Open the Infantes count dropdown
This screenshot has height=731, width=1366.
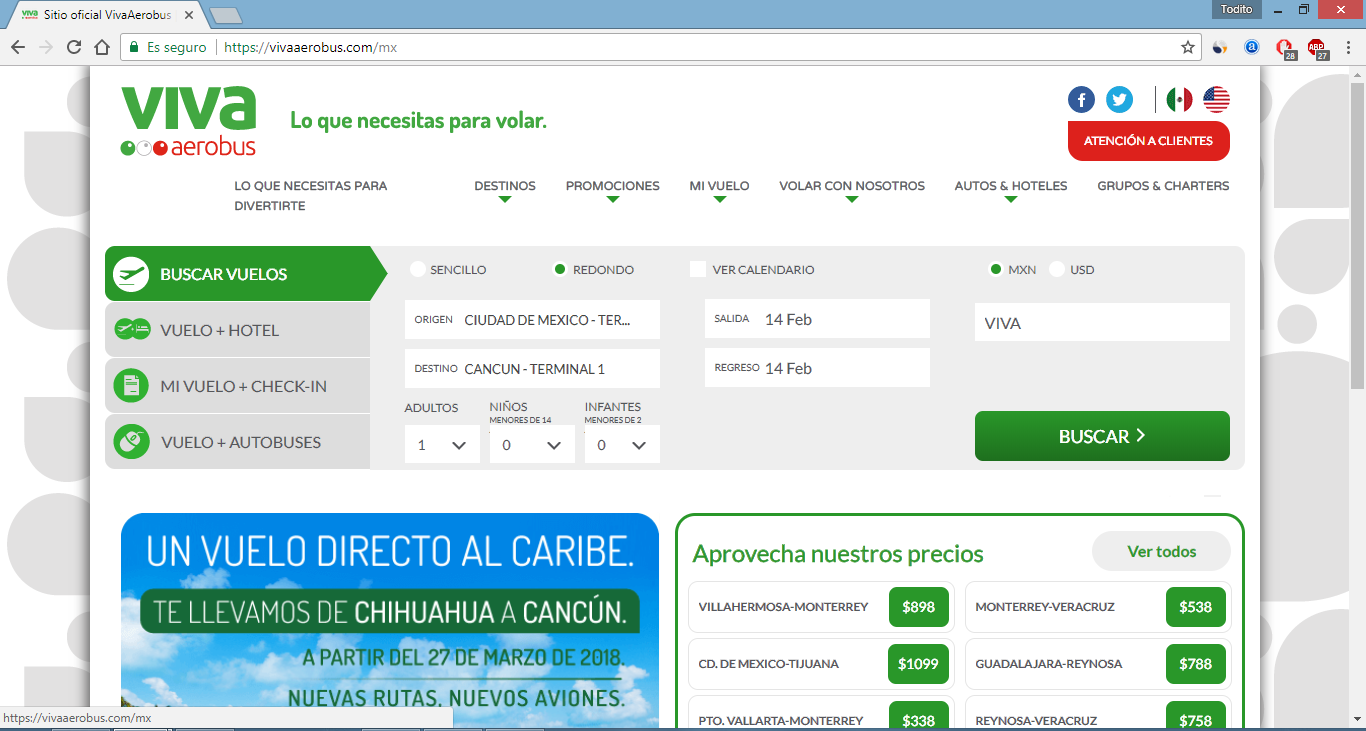(x=622, y=445)
